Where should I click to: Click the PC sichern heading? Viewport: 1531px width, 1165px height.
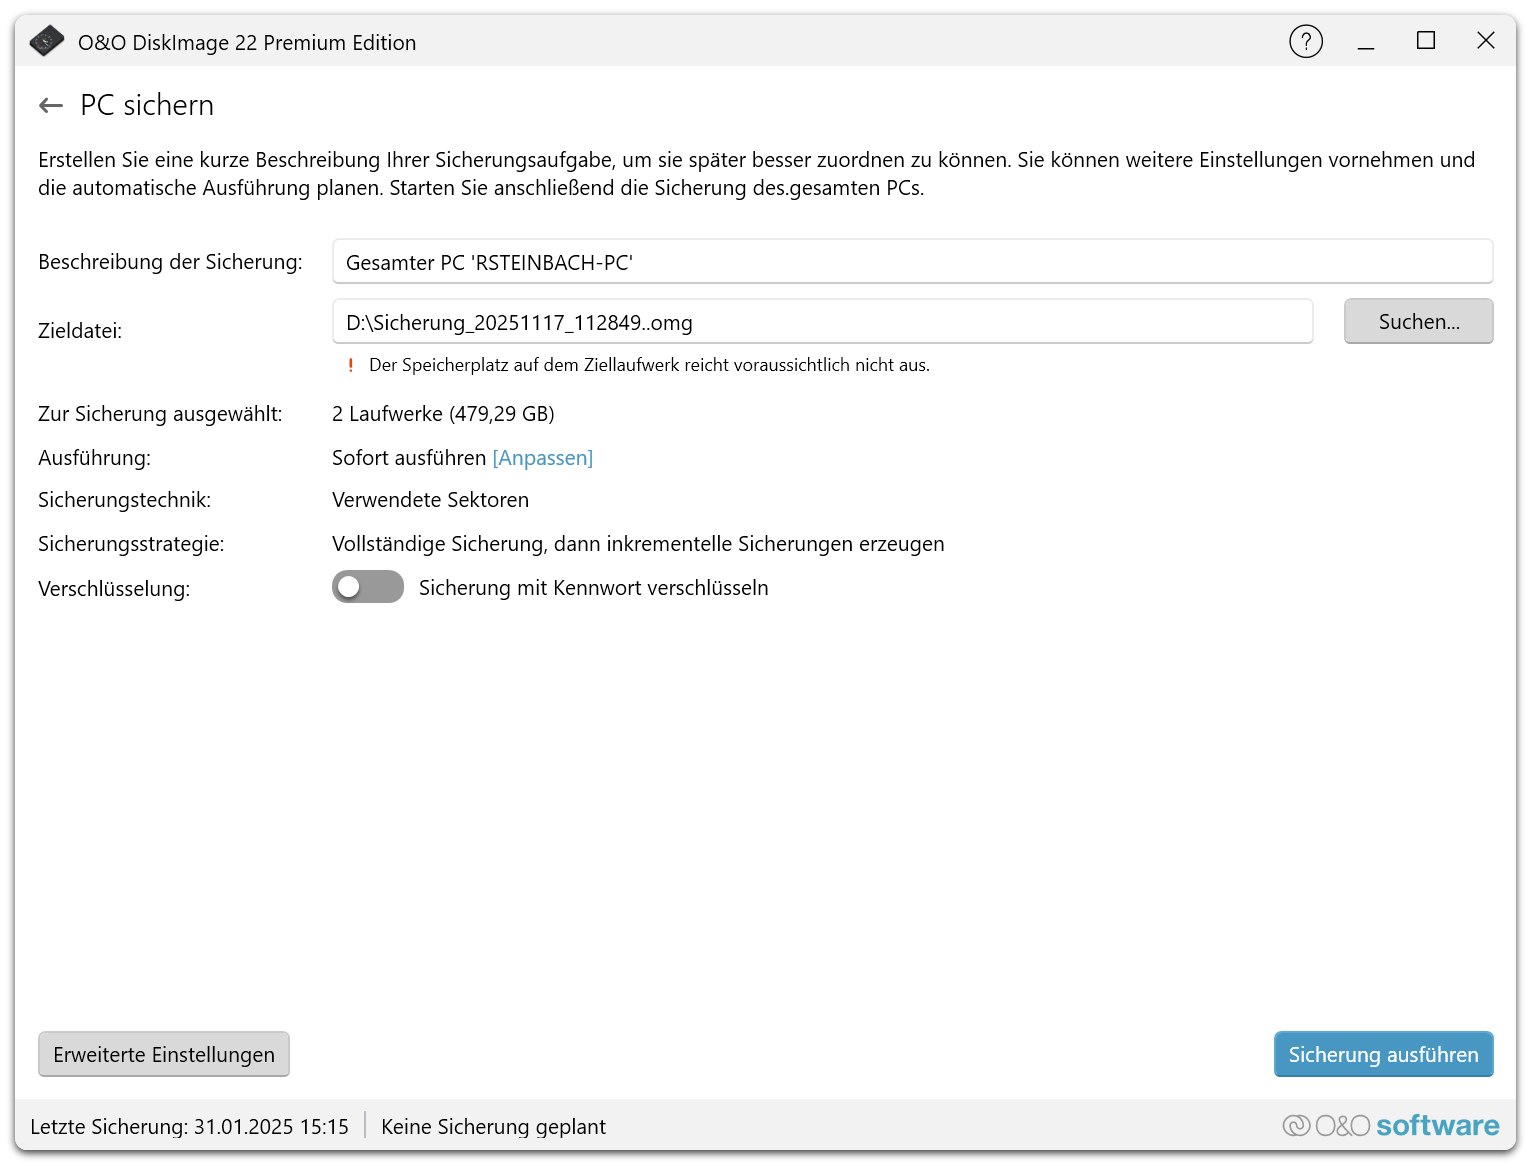point(146,105)
